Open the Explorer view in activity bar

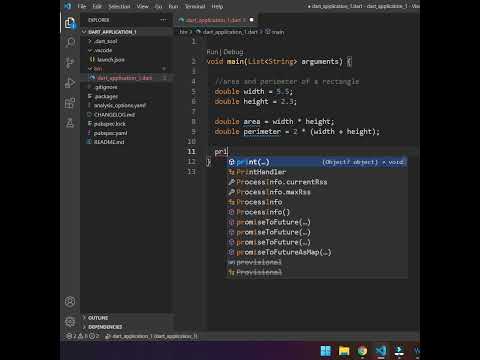tap(70, 23)
